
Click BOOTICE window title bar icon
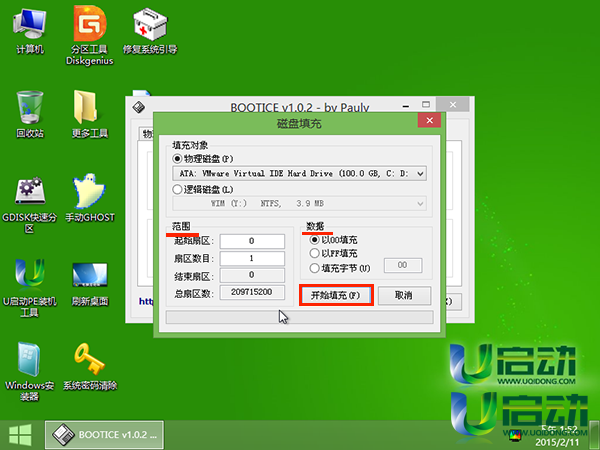[x=139, y=107]
